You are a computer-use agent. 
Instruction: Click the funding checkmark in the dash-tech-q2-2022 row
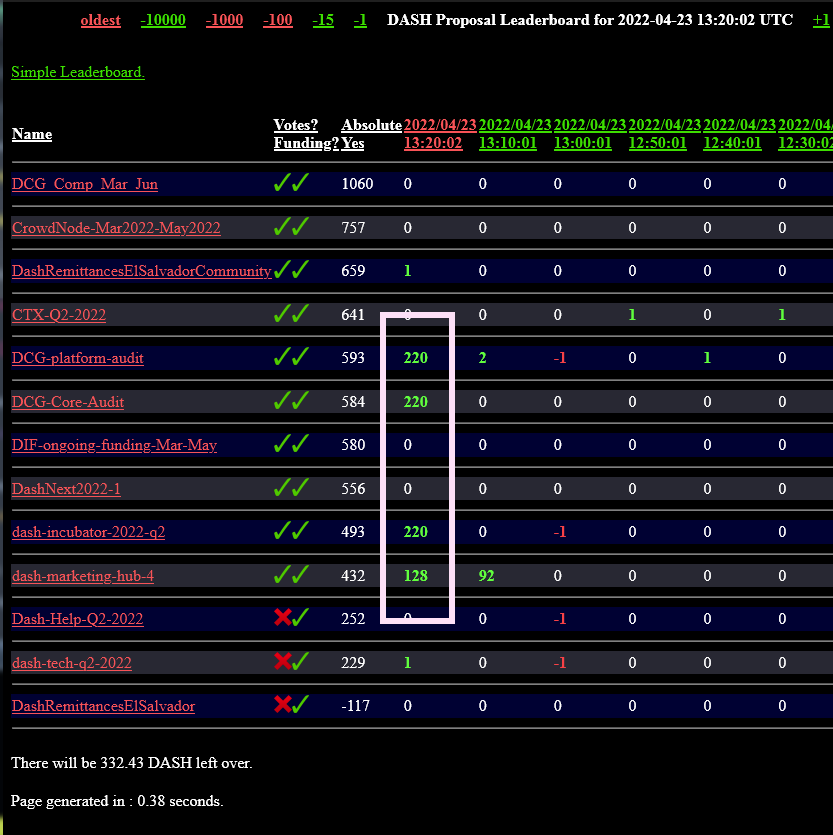[x=300, y=661]
